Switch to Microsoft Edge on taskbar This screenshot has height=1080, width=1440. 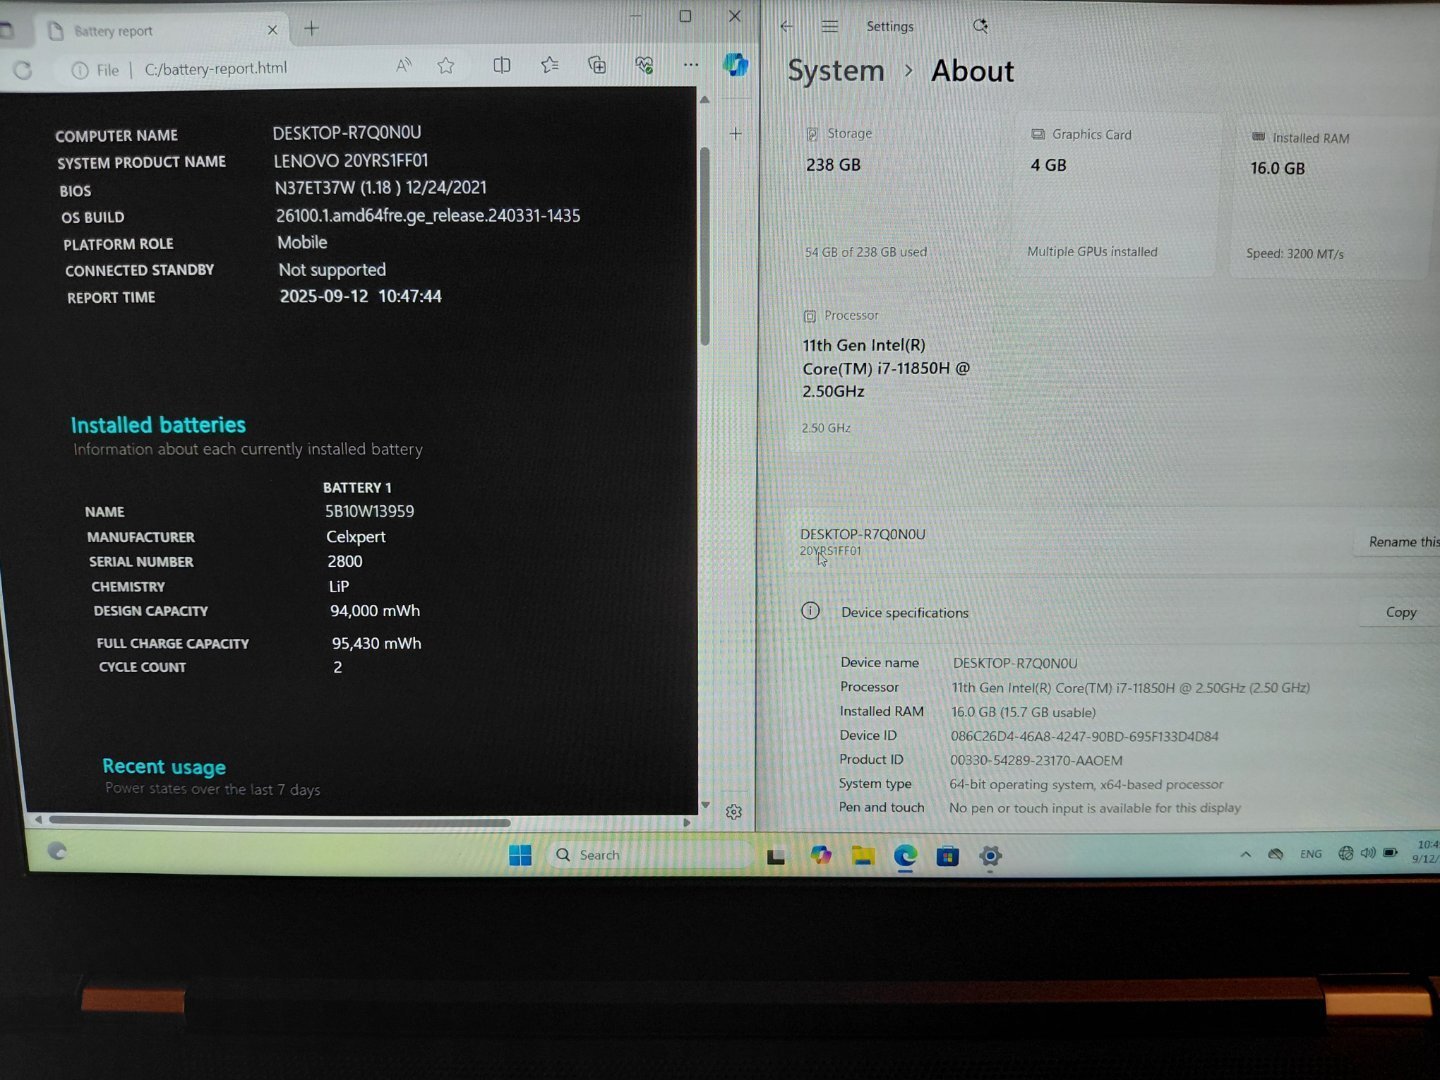pos(905,855)
